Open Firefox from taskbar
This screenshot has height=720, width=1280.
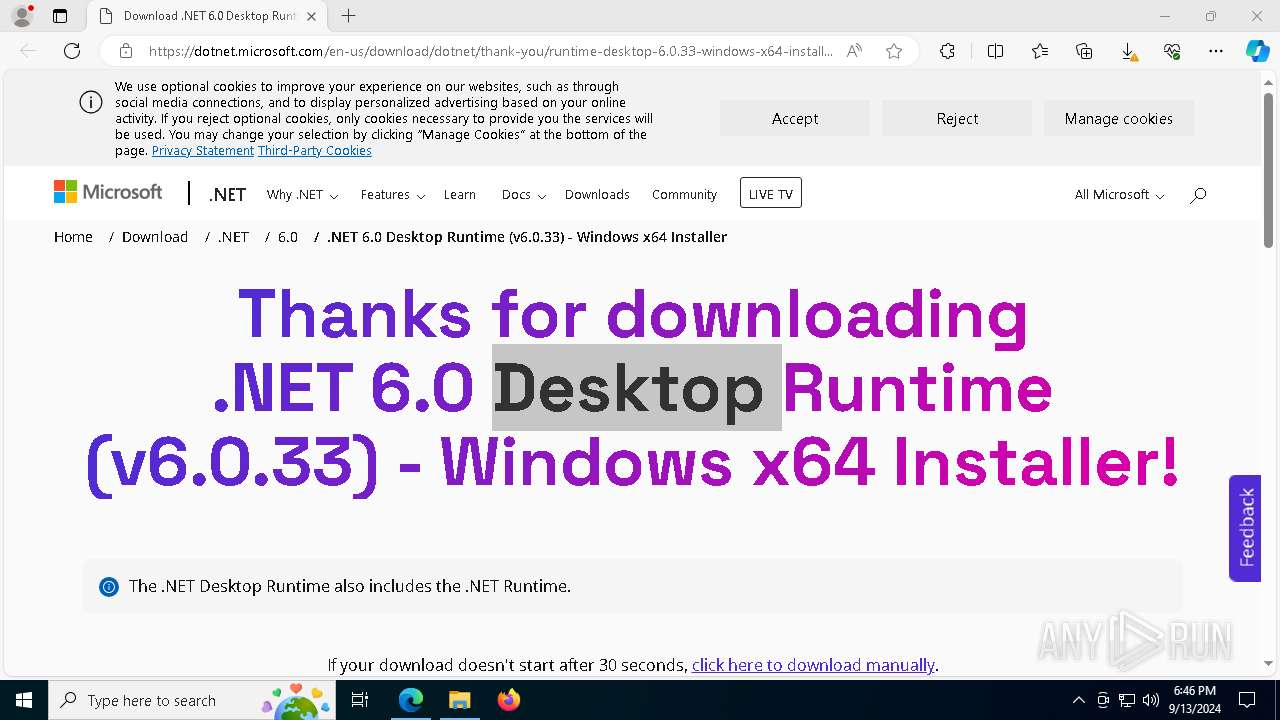tap(508, 700)
